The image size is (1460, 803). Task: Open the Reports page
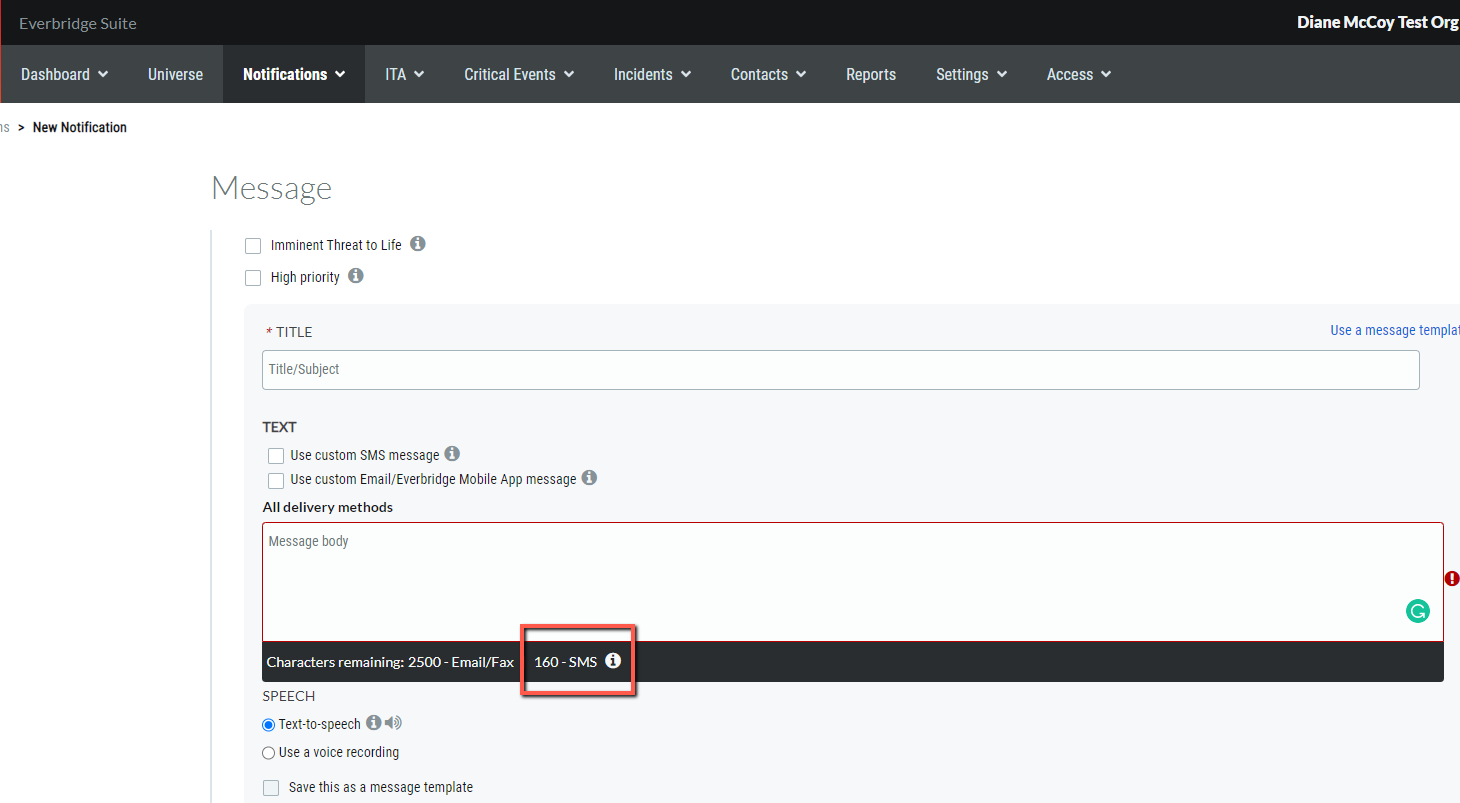pyautogui.click(x=870, y=74)
